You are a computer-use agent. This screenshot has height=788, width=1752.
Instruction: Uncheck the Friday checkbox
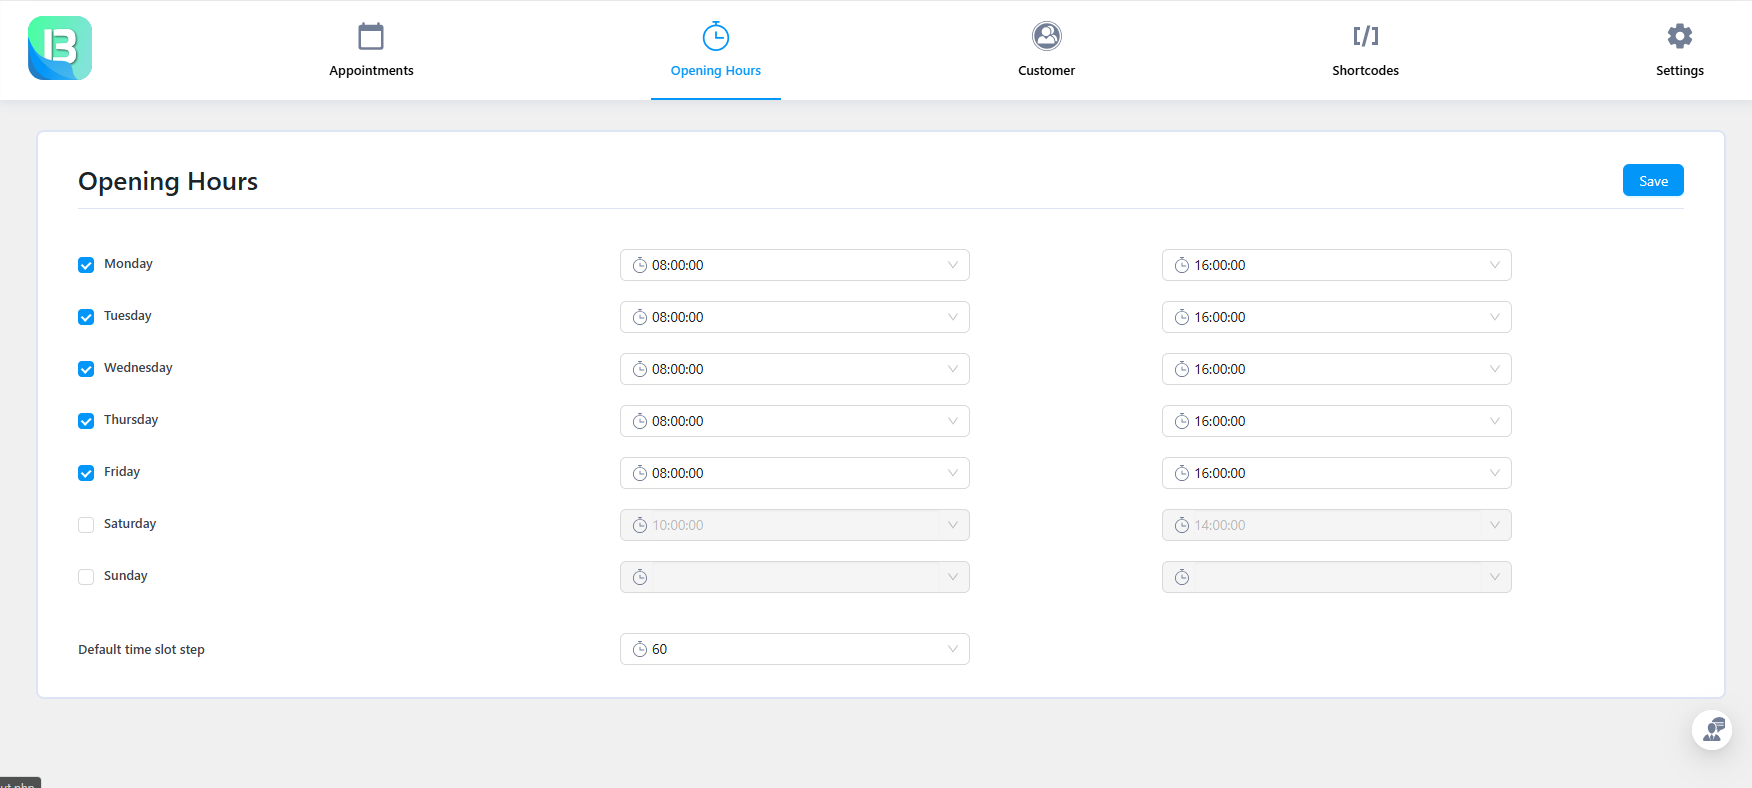pos(86,473)
